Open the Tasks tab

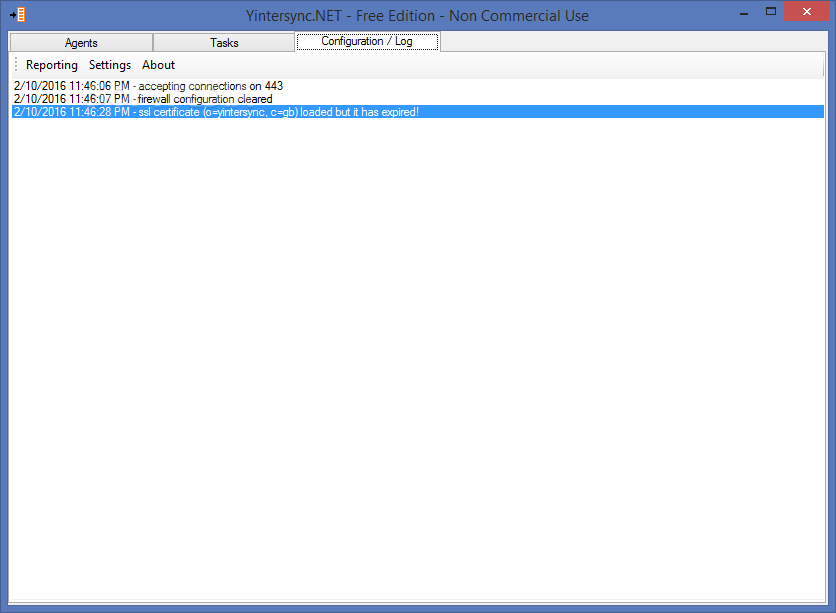[224, 43]
